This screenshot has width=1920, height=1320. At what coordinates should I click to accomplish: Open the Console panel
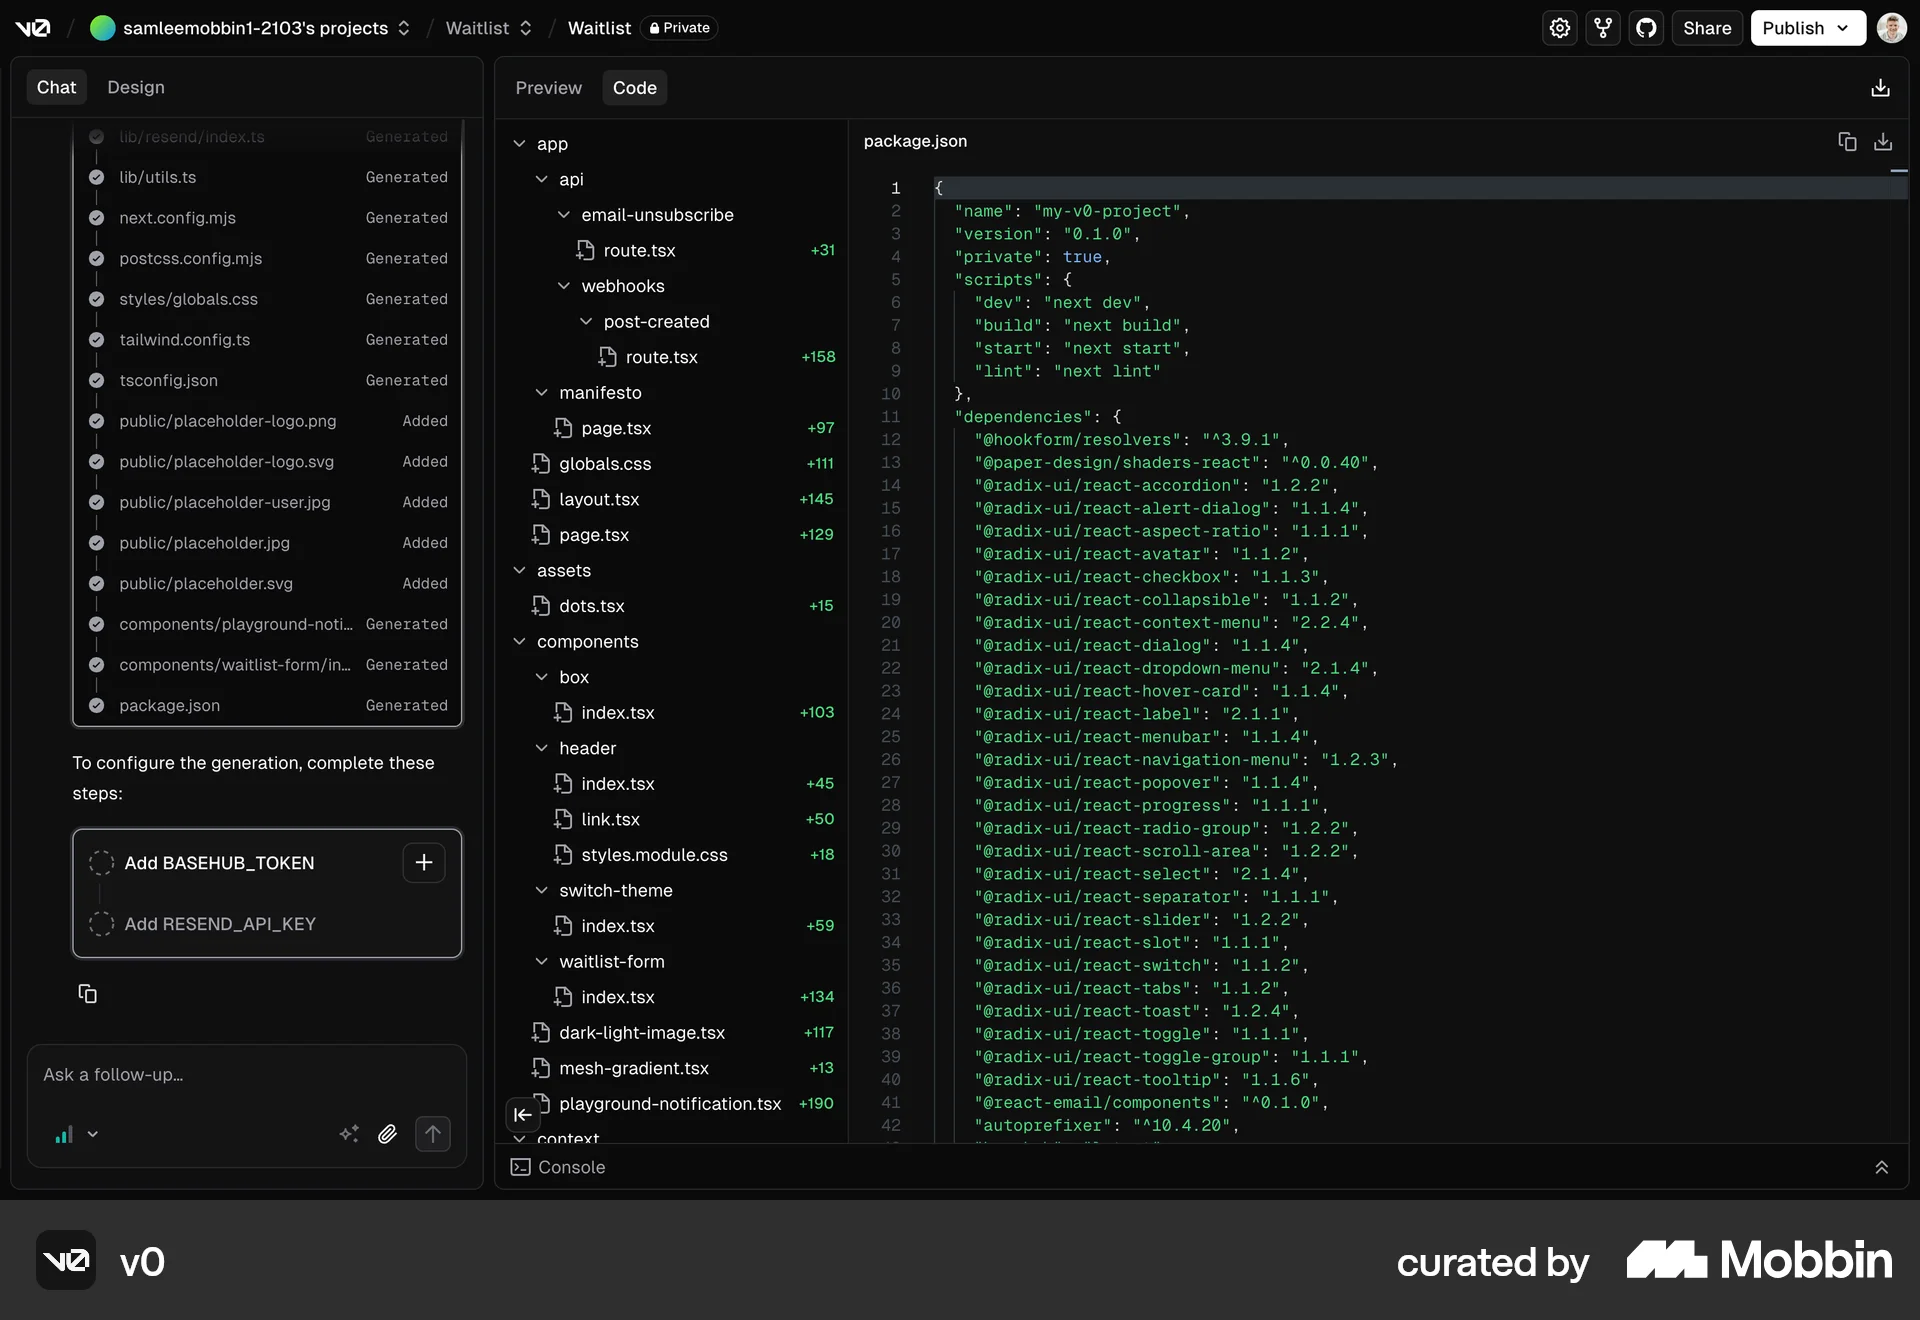(571, 1167)
